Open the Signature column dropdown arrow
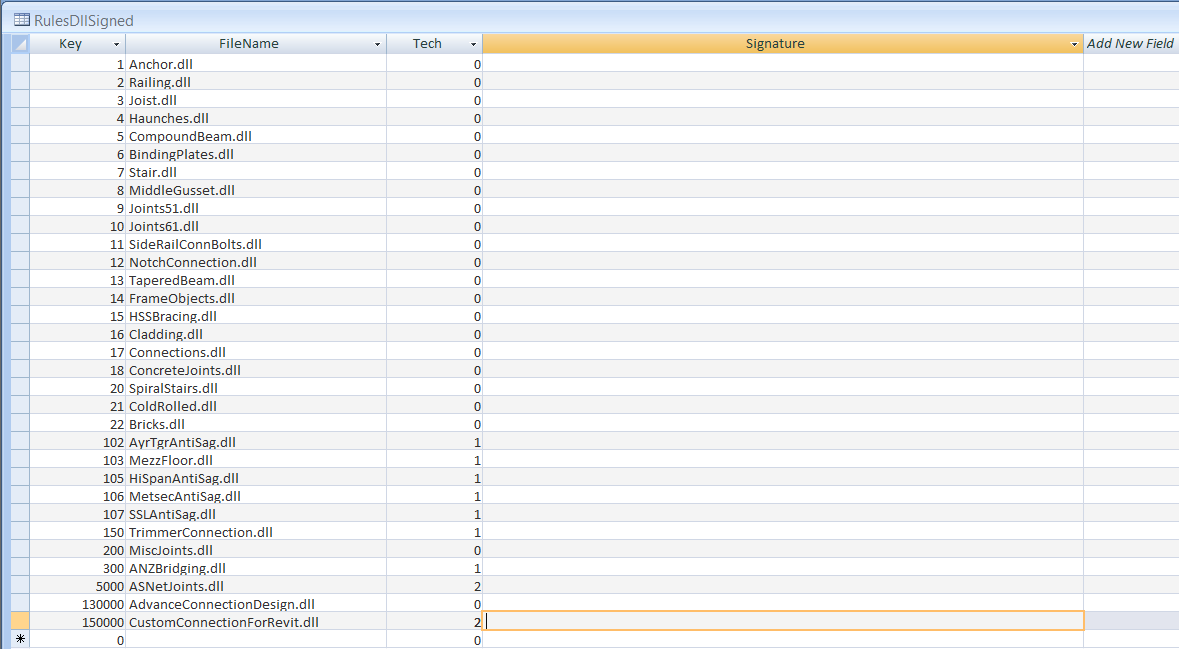 tap(1074, 44)
